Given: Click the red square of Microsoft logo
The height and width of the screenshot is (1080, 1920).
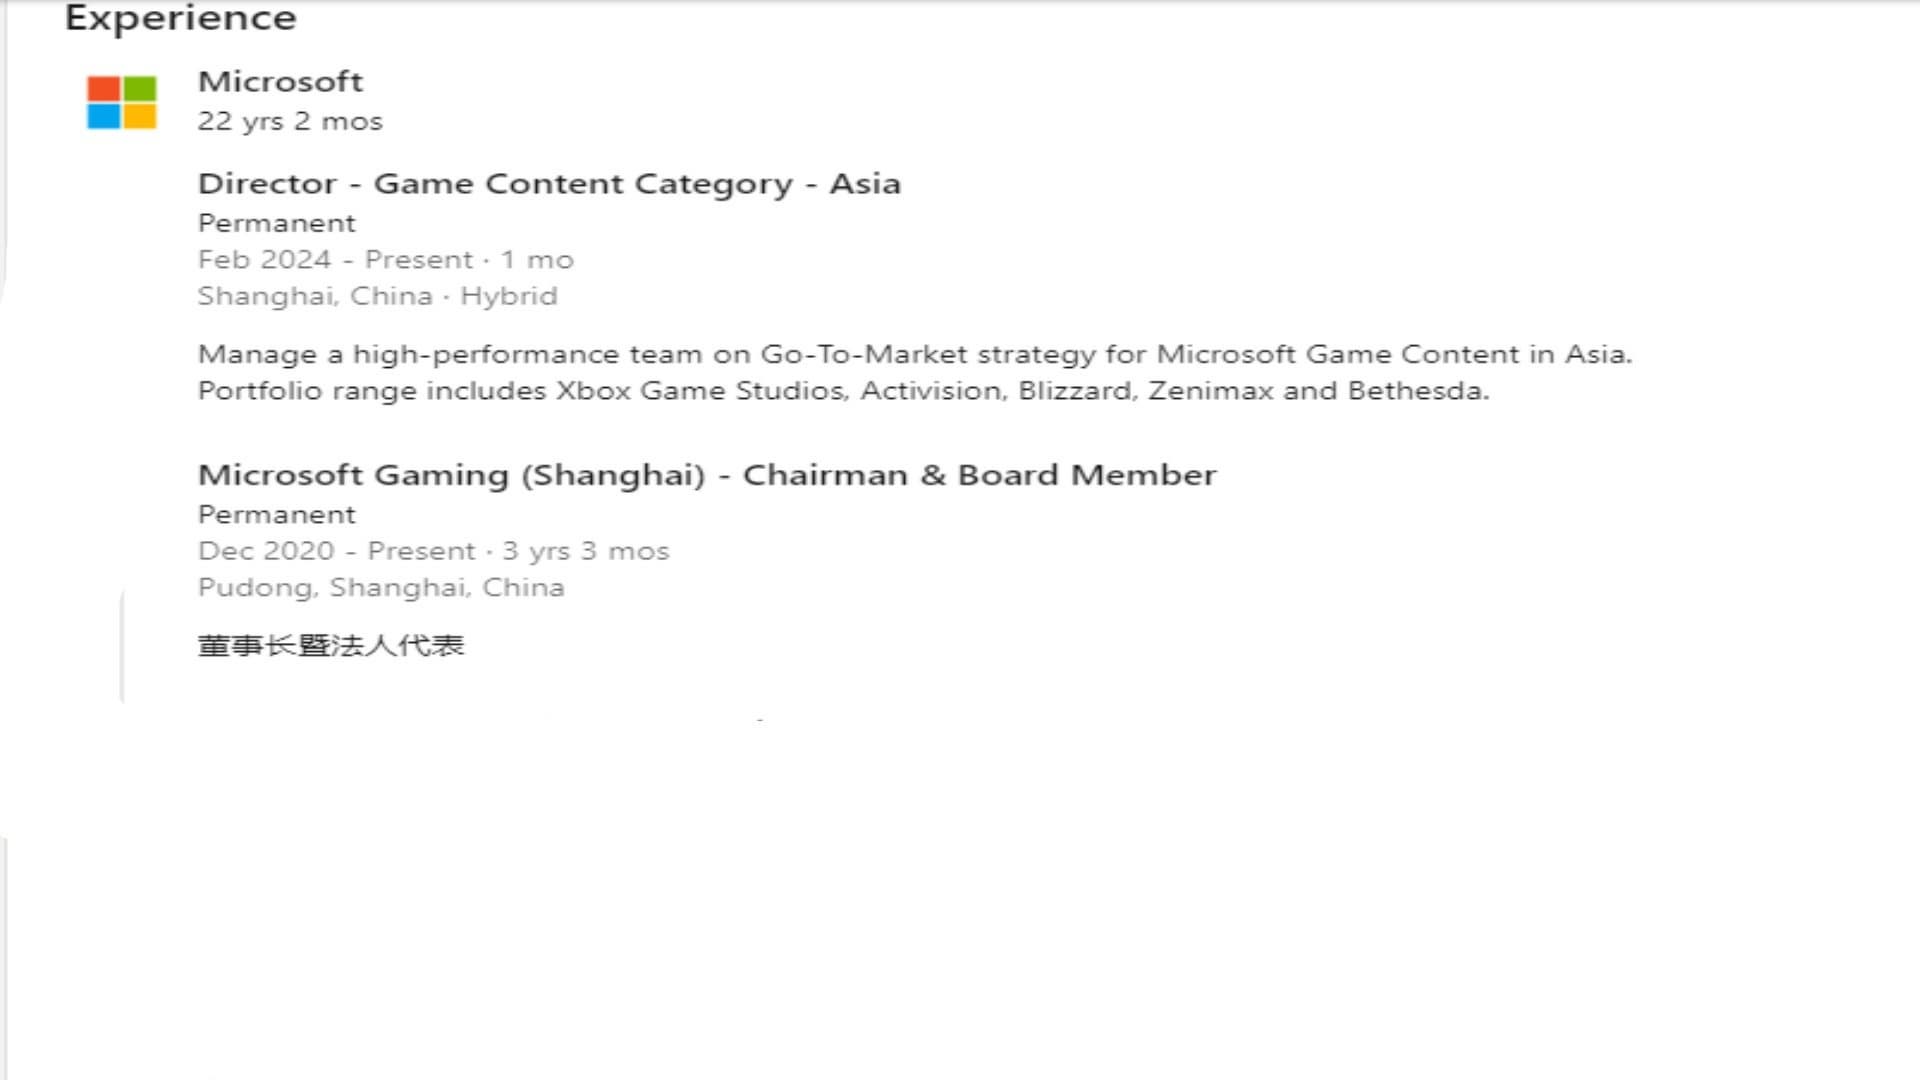Looking at the screenshot, I should [x=104, y=88].
